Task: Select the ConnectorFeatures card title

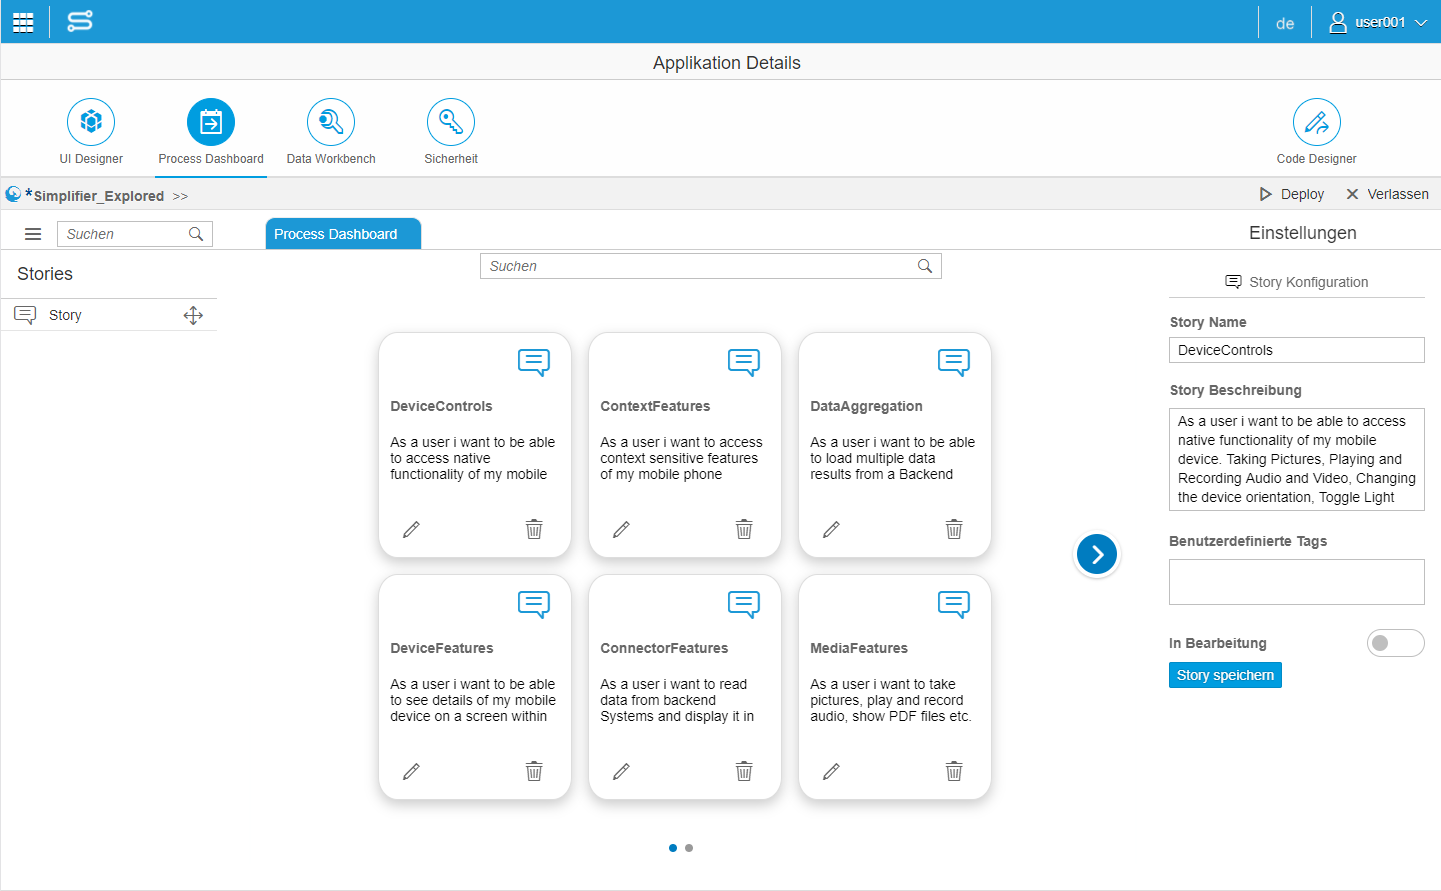Action: (664, 648)
